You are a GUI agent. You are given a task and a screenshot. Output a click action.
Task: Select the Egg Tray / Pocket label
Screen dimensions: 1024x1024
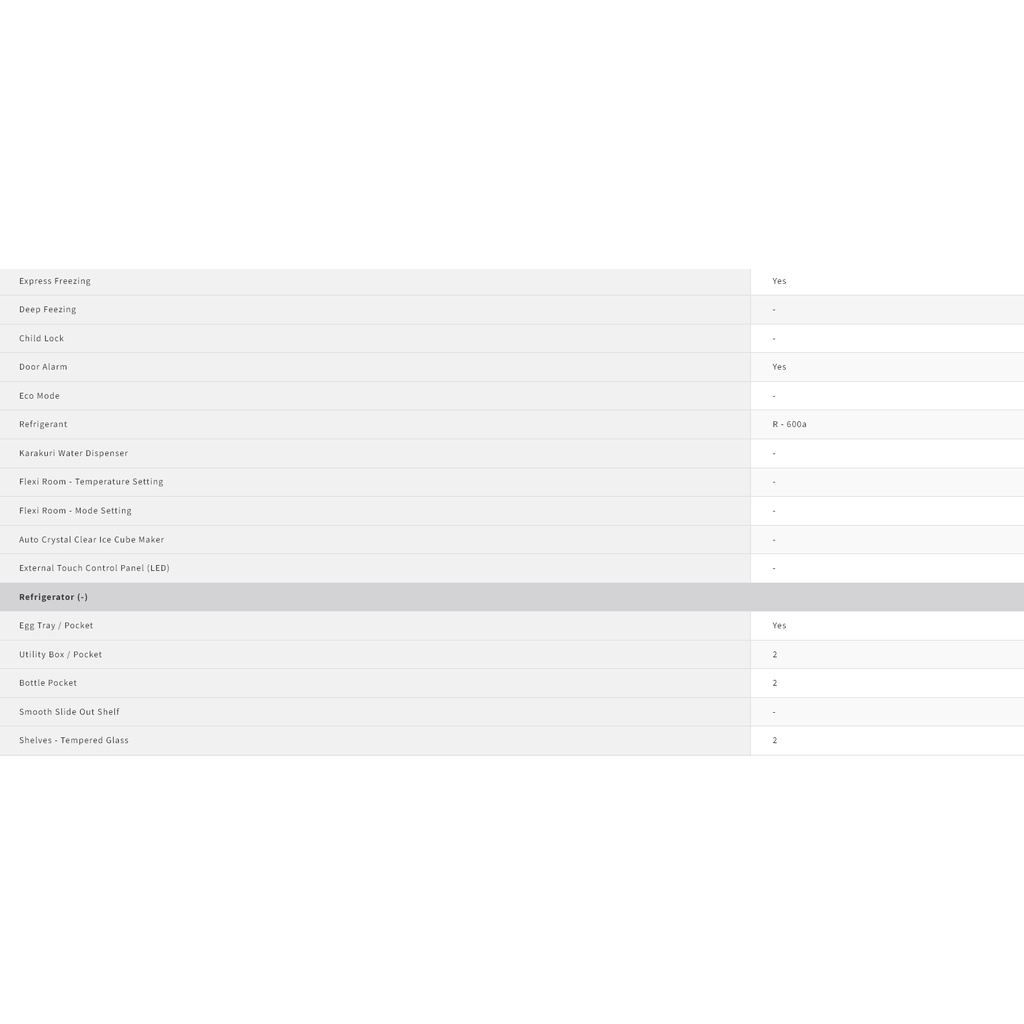[x=57, y=626]
